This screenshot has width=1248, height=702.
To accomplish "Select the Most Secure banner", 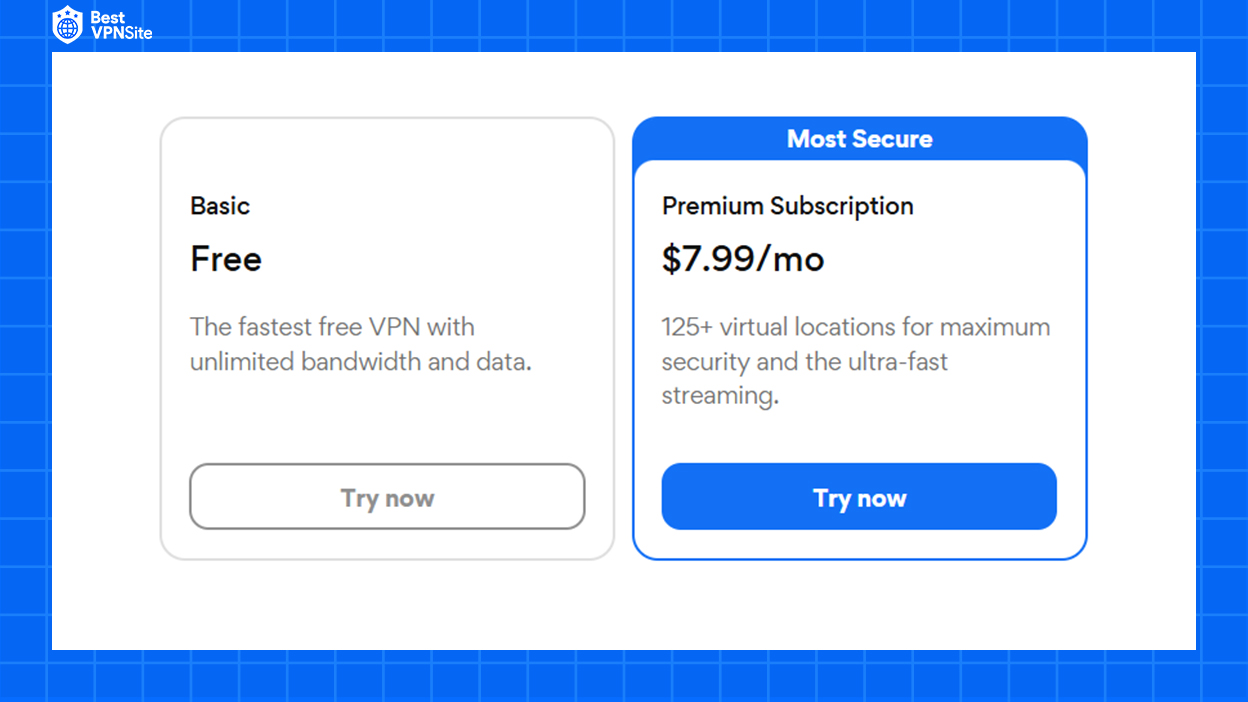I will point(860,139).
